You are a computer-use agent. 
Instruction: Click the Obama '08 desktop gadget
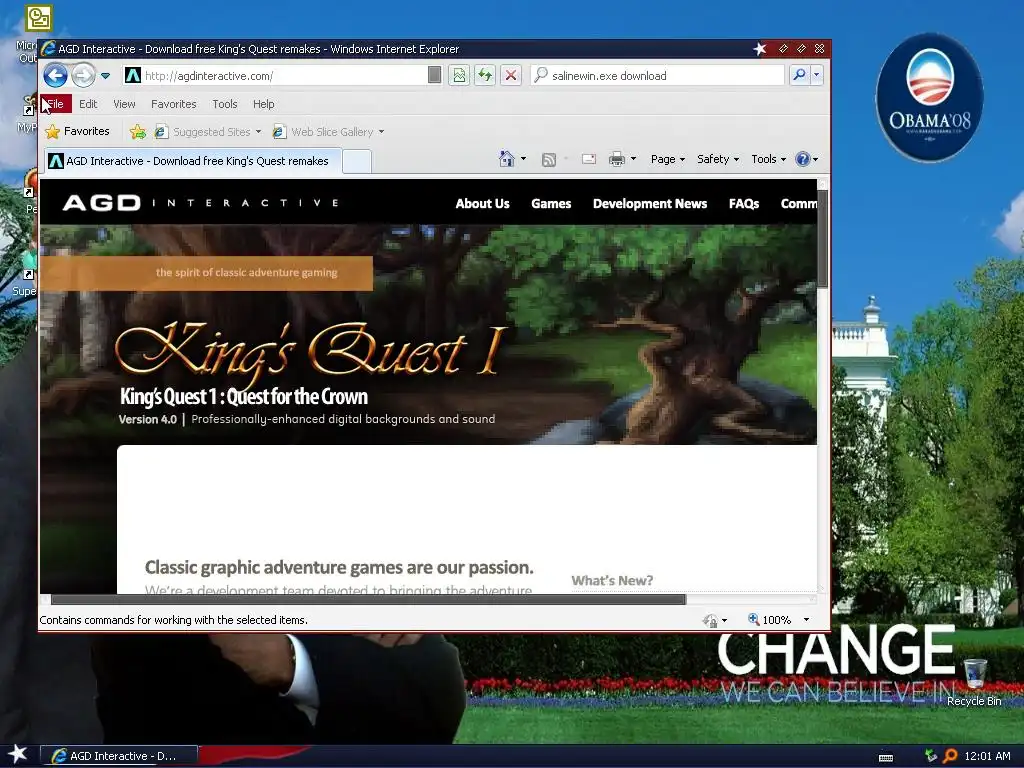pyautogui.click(x=929, y=98)
